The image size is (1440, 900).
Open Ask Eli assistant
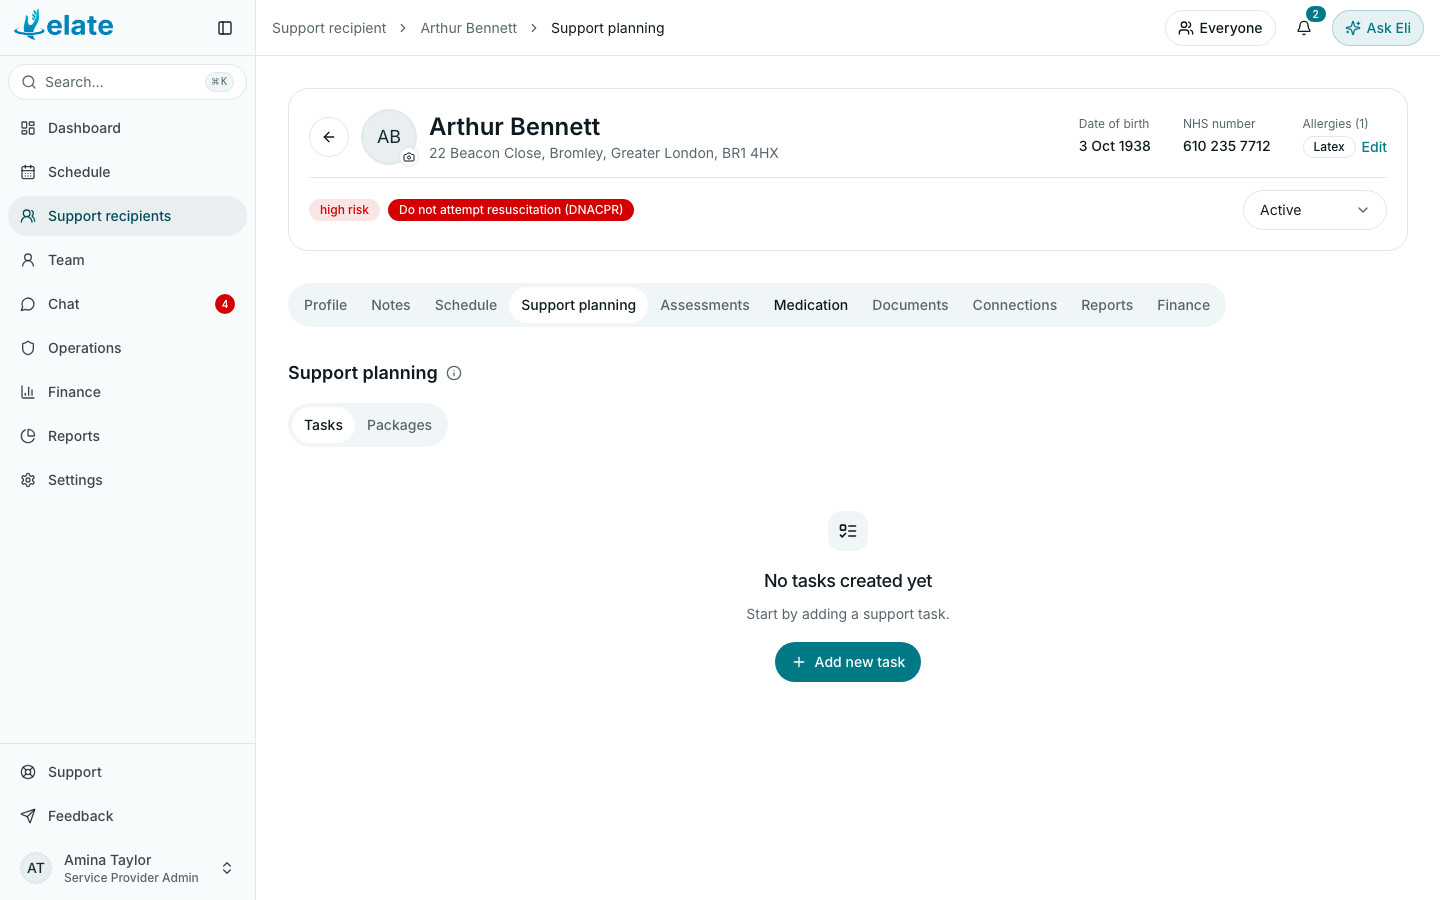tap(1378, 28)
